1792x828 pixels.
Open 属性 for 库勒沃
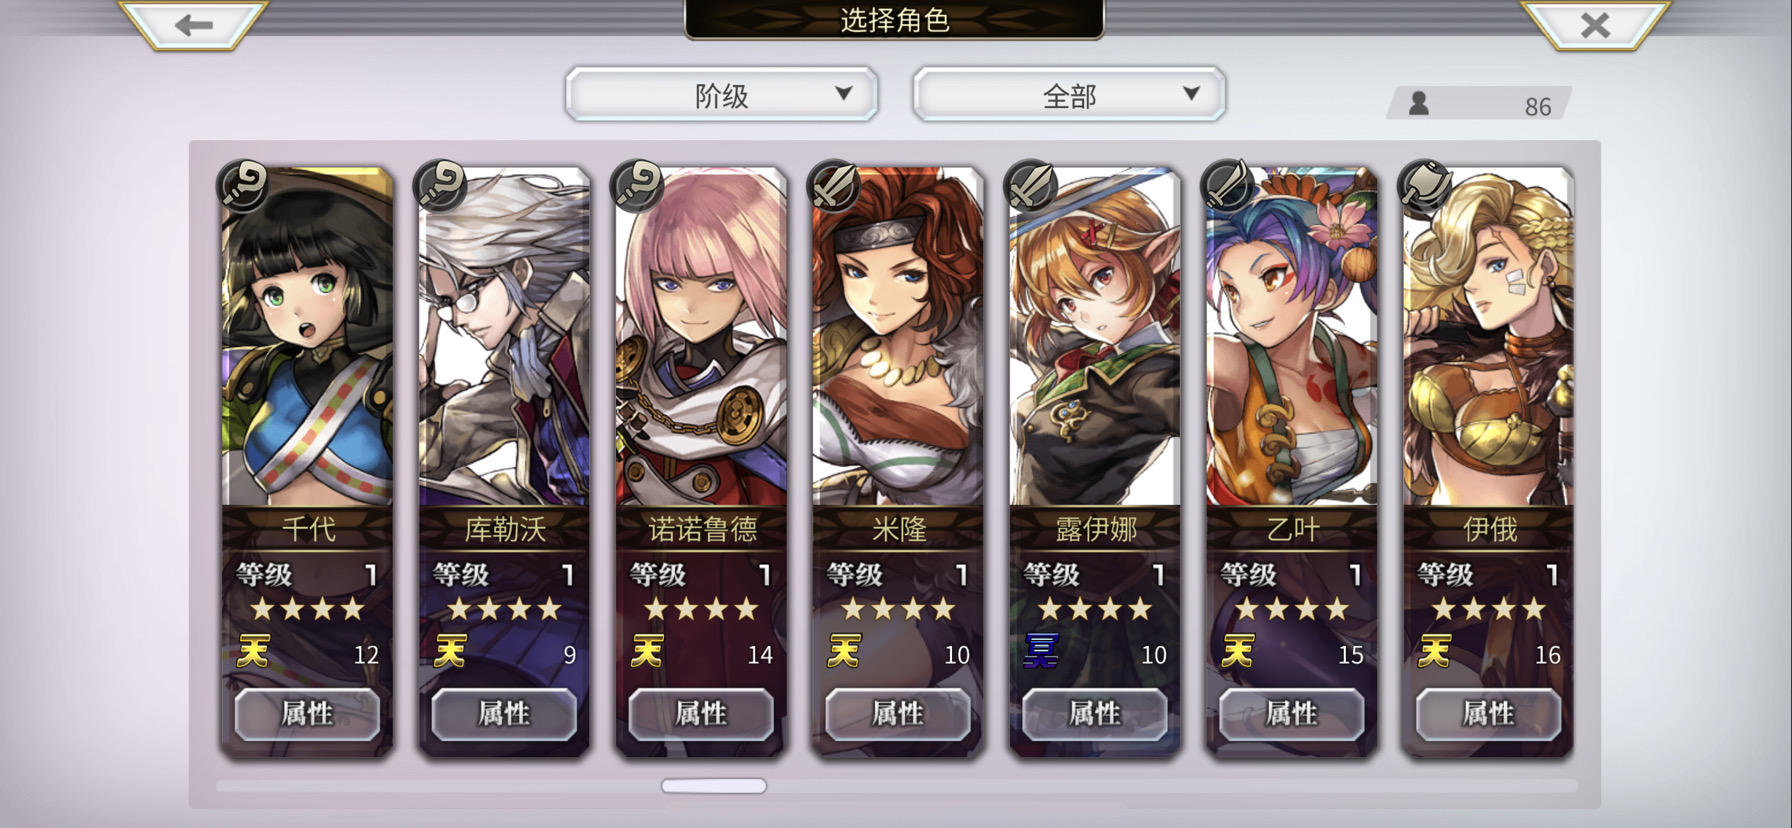pos(504,714)
